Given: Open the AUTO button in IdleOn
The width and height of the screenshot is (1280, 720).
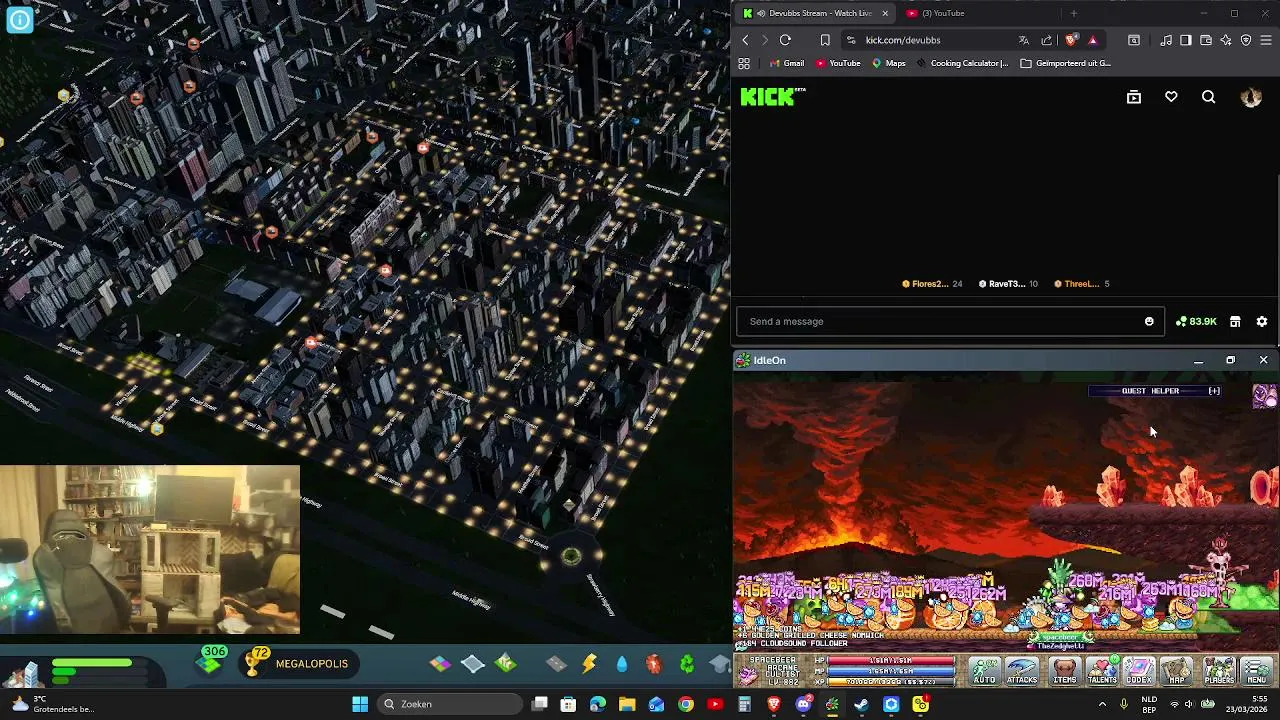Looking at the screenshot, I should click(985, 671).
